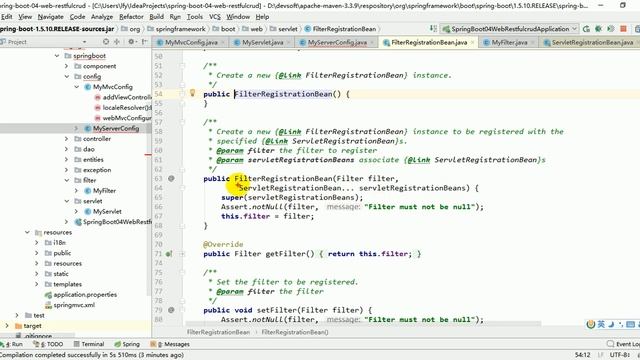The width and height of the screenshot is (640, 360).
Task: Click the light bulb intention icon on line 54
Action: coord(193,93)
